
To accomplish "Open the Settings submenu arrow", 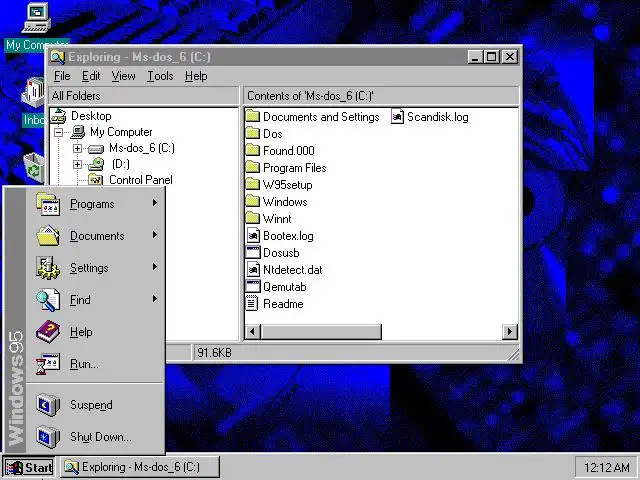I will [x=155, y=267].
